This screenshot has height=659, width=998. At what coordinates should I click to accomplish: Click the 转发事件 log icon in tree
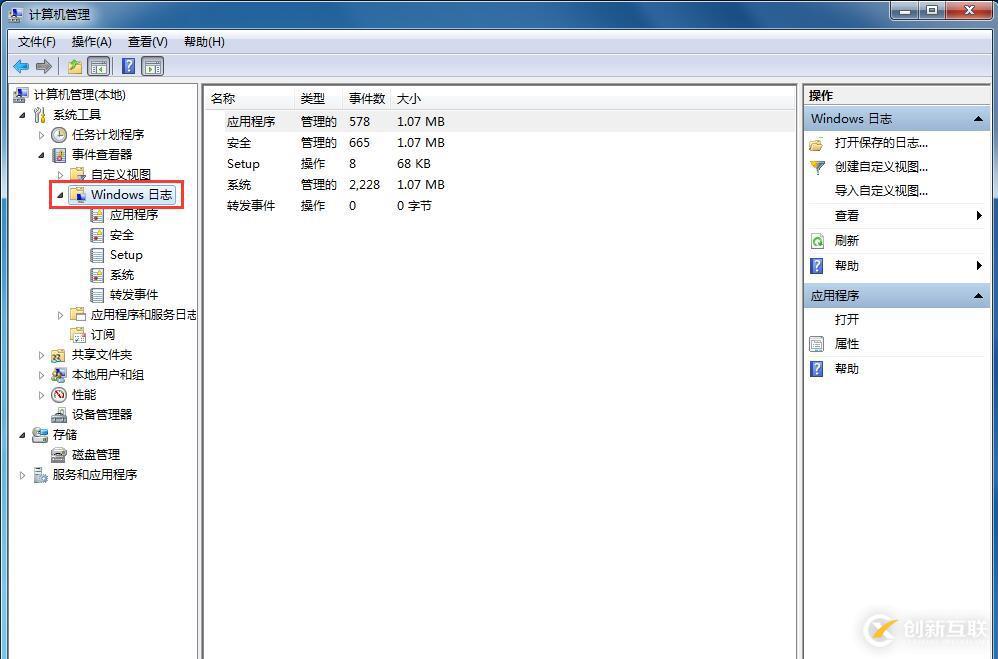pyautogui.click(x=97, y=295)
